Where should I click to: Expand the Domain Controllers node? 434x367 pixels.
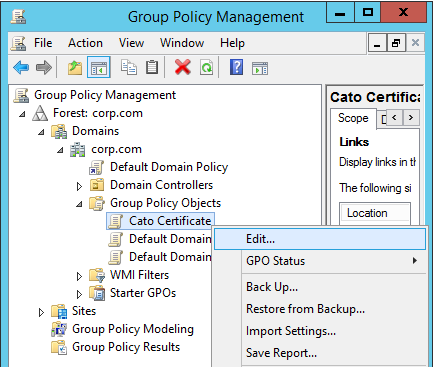[79, 186]
